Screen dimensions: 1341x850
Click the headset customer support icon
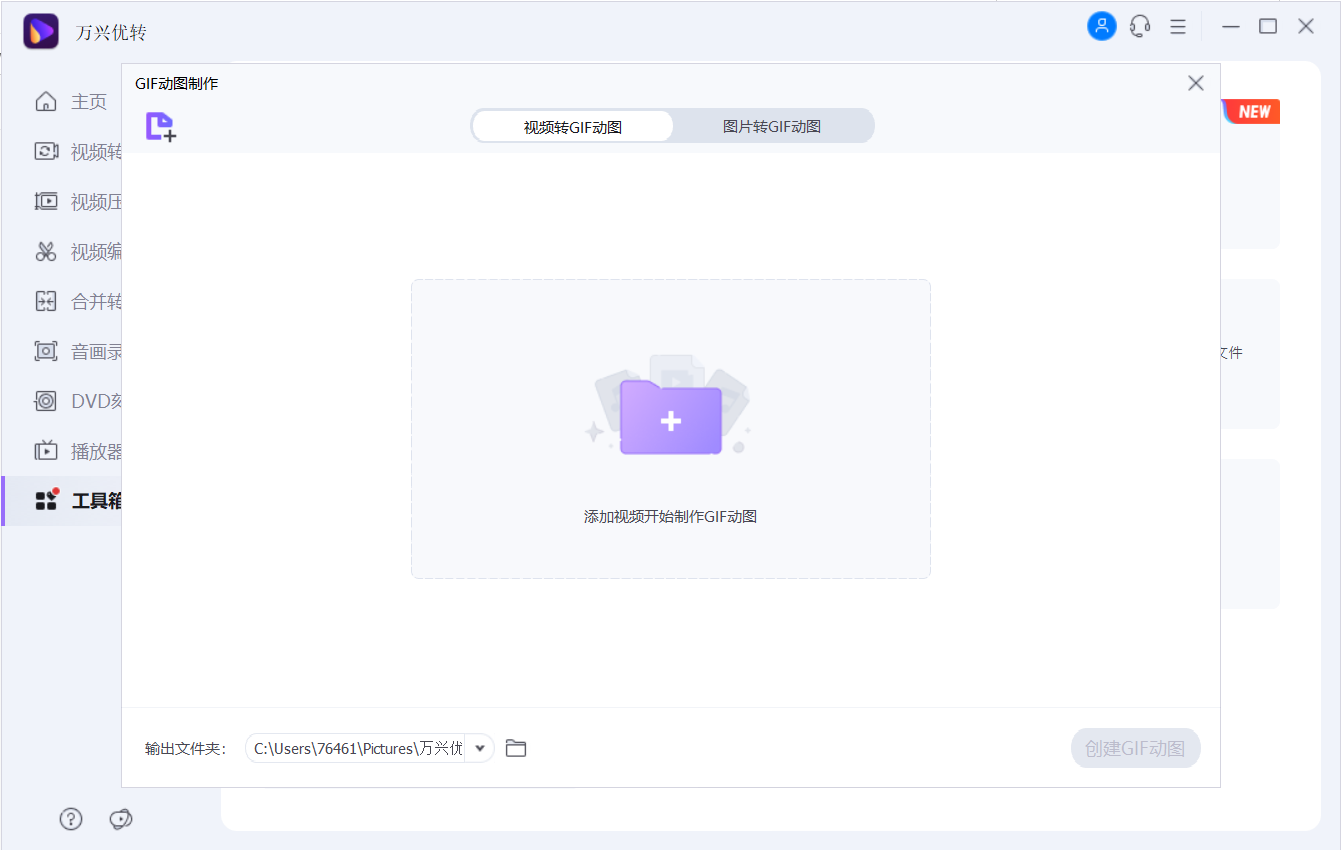(1140, 27)
